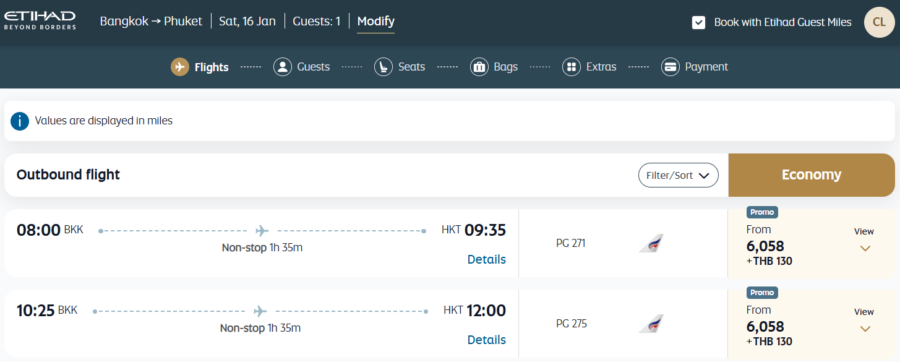This screenshot has height=362, width=900.
Task: Click the PG 275 flight number
Action: (x=572, y=324)
